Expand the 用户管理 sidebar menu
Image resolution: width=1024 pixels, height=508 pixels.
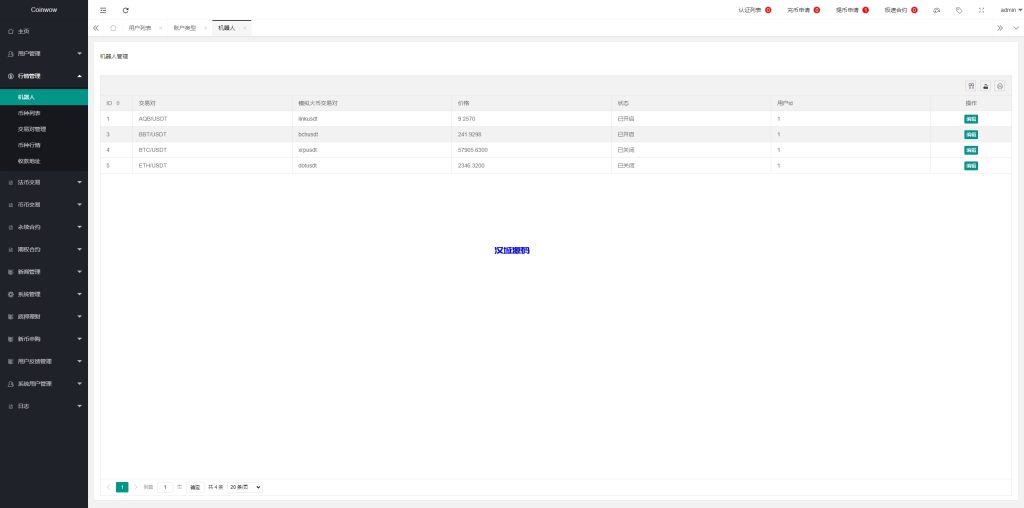point(44,53)
